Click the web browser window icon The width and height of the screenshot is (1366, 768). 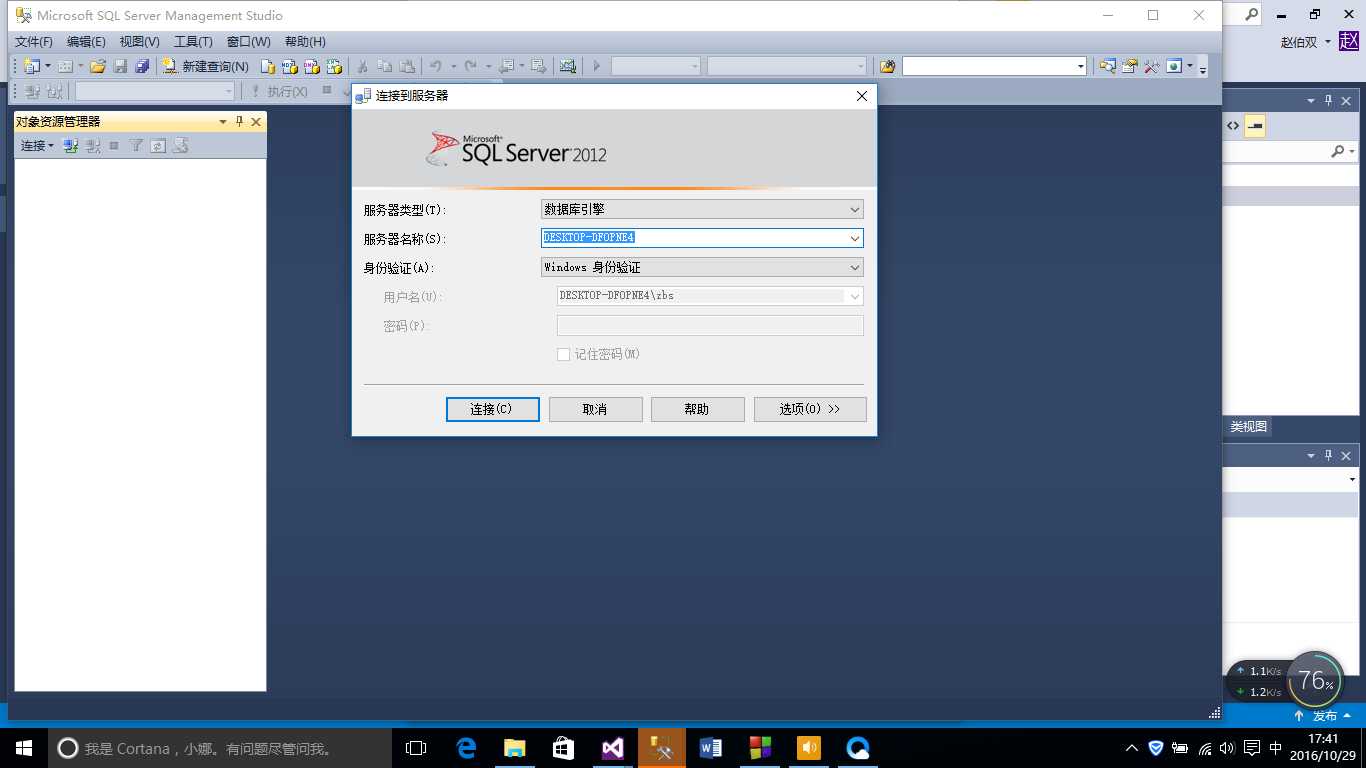(x=1174, y=66)
